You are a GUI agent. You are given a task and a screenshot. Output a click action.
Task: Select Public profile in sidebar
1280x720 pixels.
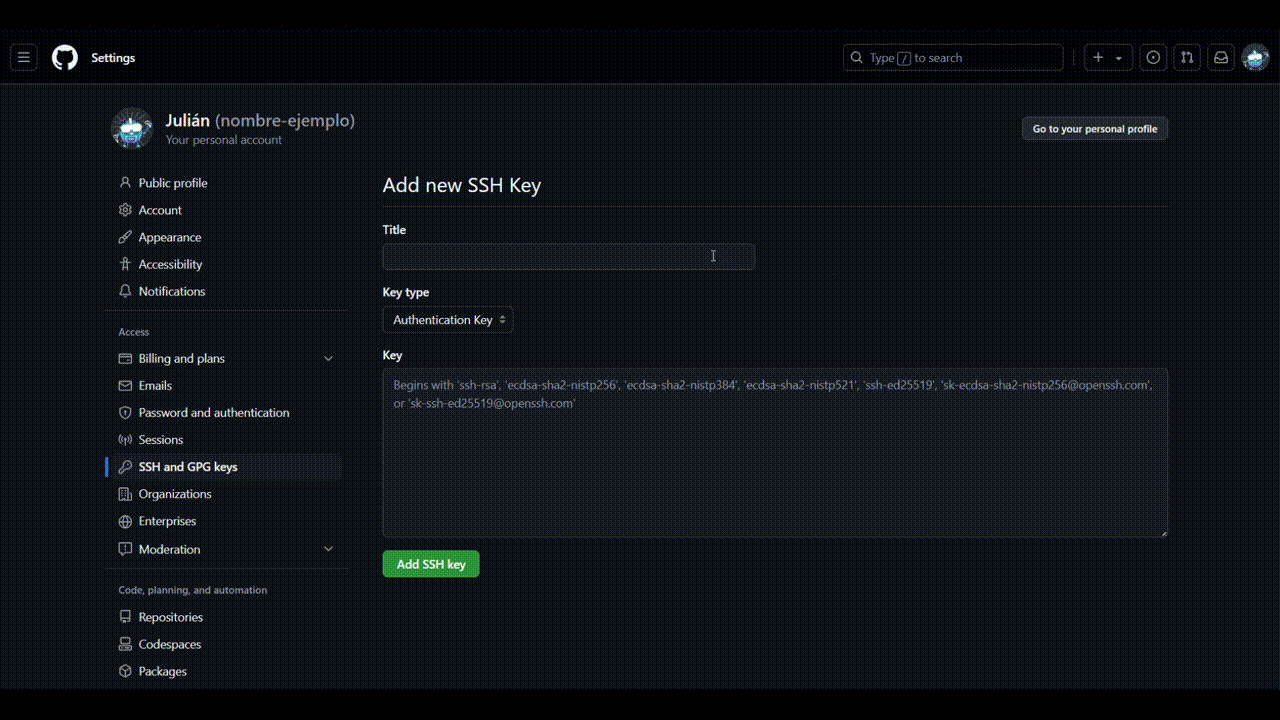tap(173, 183)
